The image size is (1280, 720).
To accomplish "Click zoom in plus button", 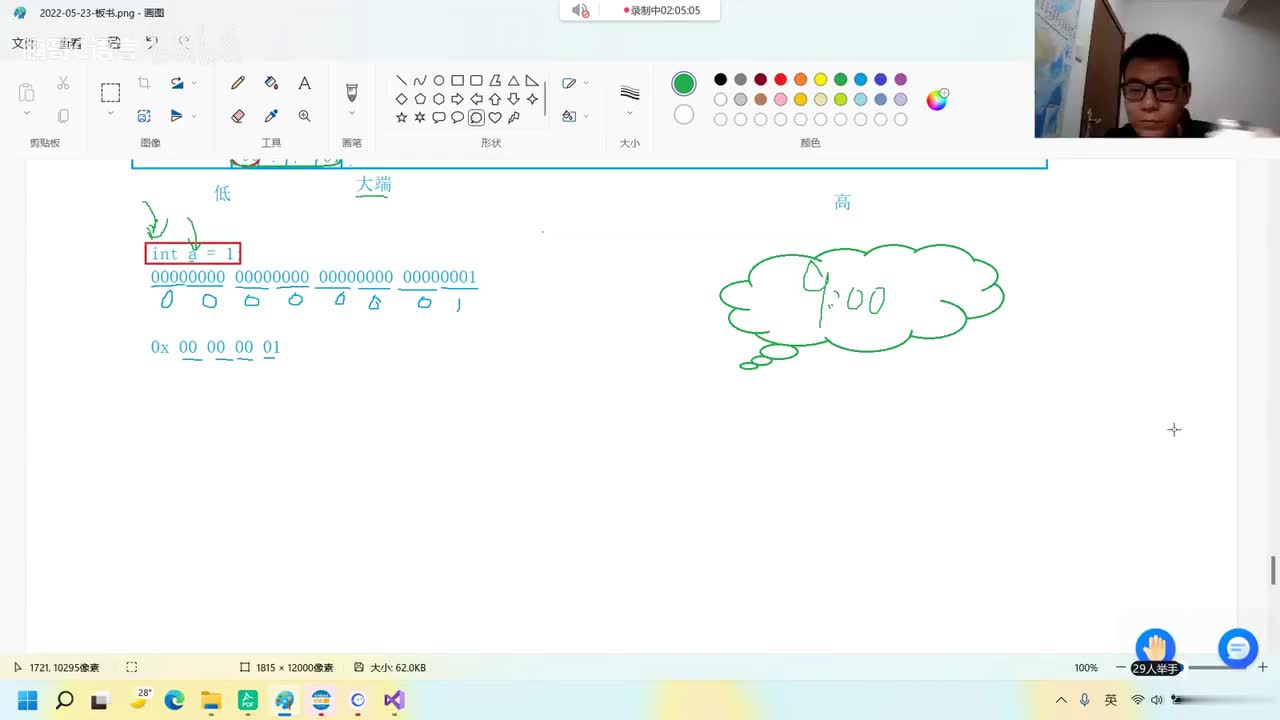I will 1263,667.
